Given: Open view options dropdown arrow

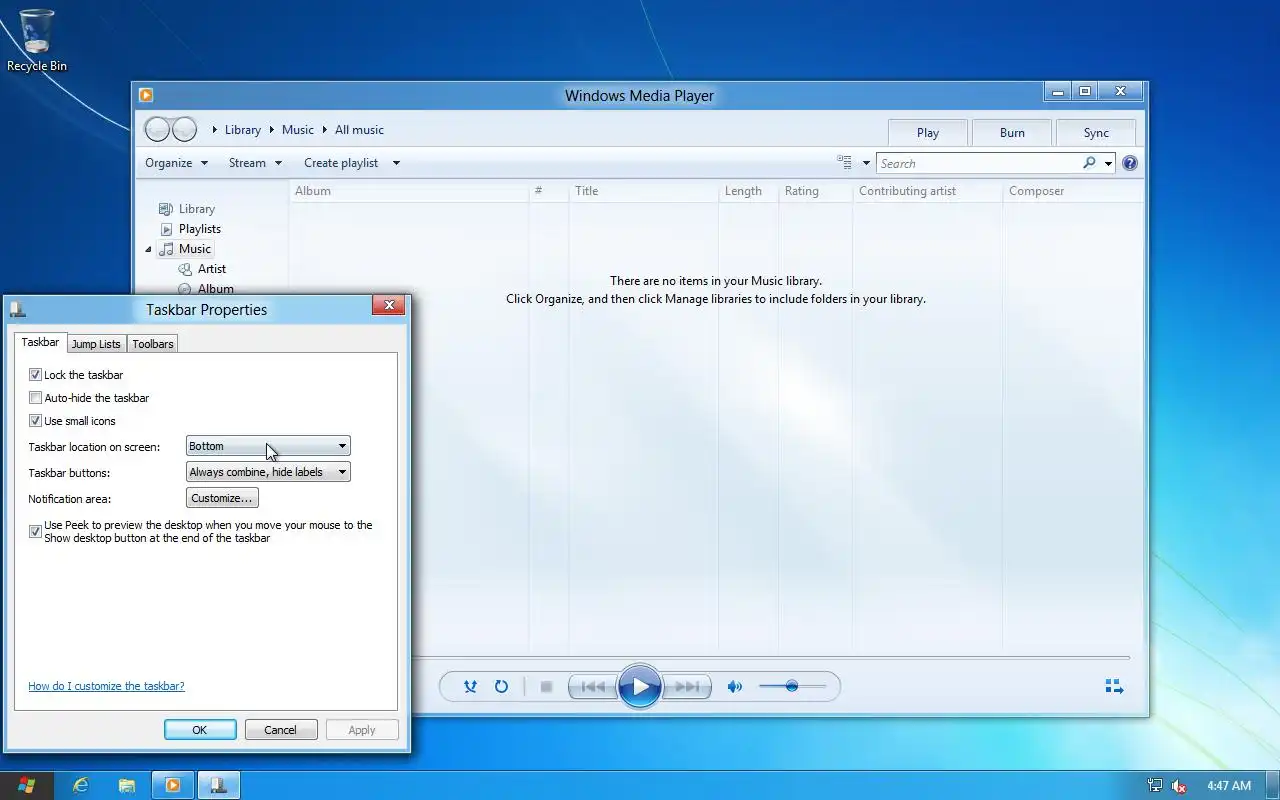Looking at the screenshot, I should [866, 163].
